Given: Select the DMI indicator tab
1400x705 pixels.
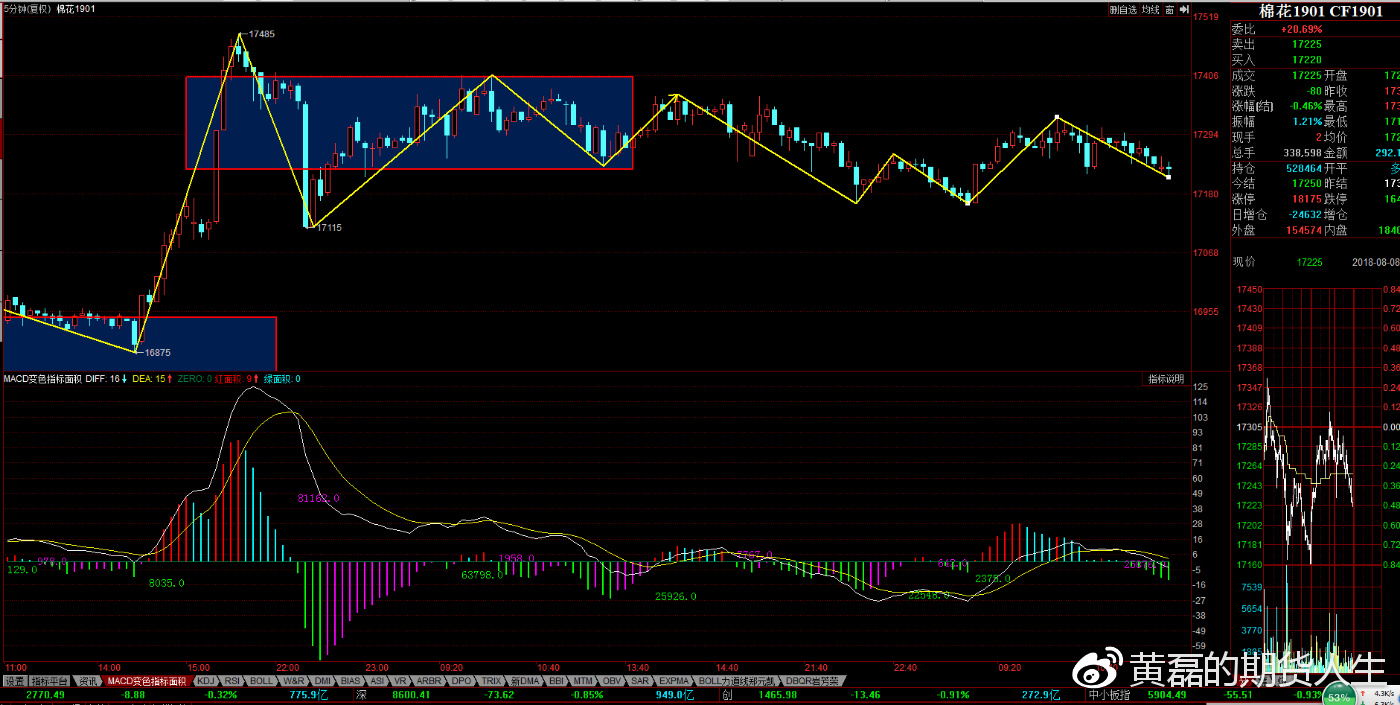Looking at the screenshot, I should [x=323, y=681].
